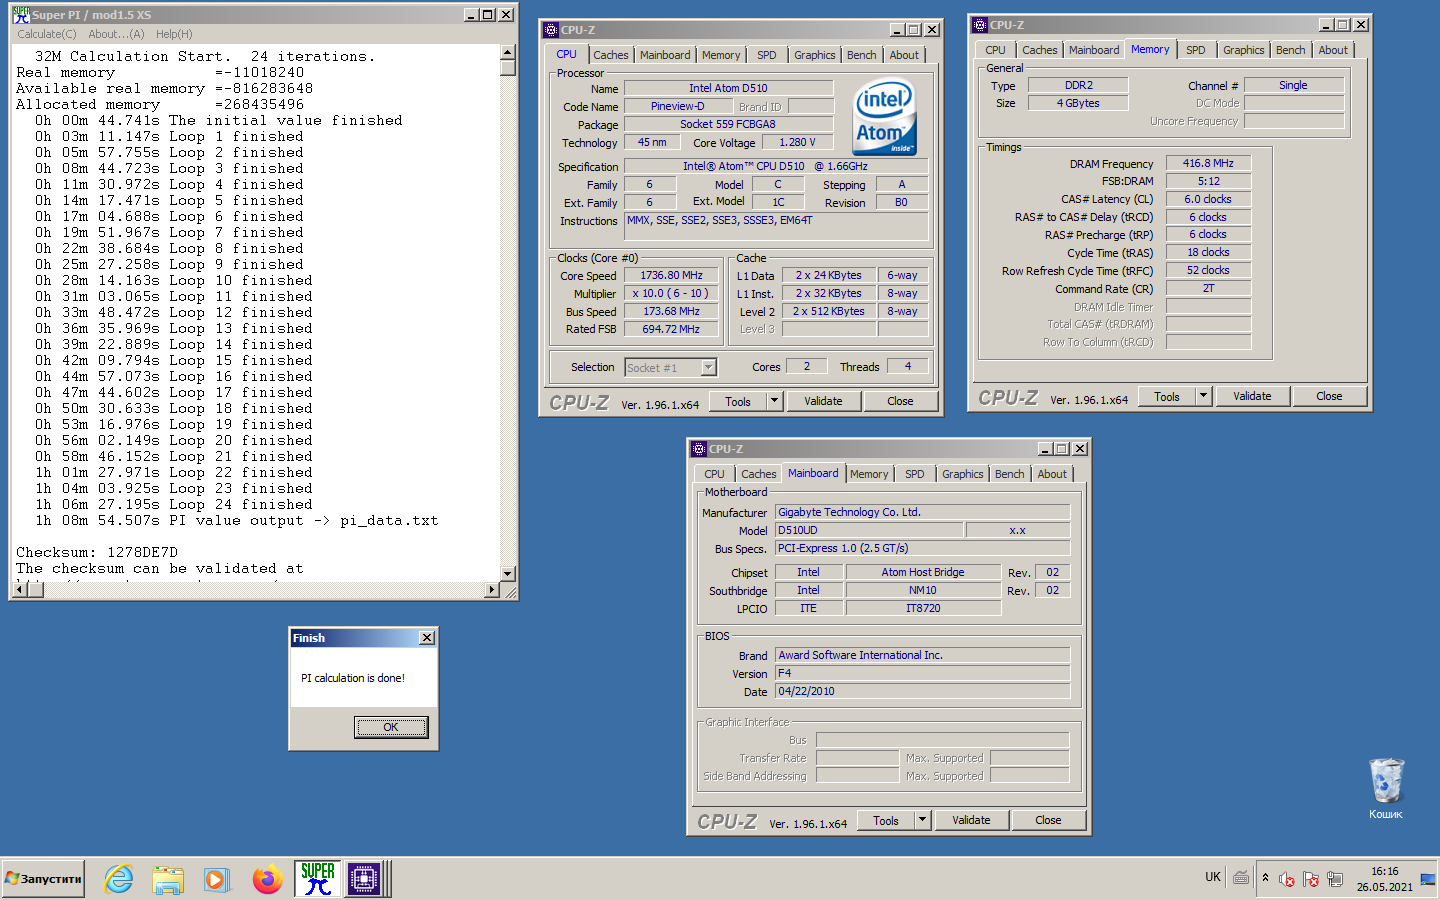
Task: Select Memory tab in Mainboard window
Action: (868, 474)
